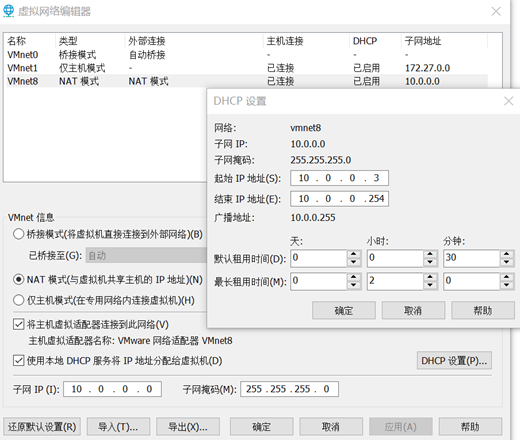This screenshot has width=520, height=440.
Task: Click default lease 天 input showing 0
Action: point(319,258)
